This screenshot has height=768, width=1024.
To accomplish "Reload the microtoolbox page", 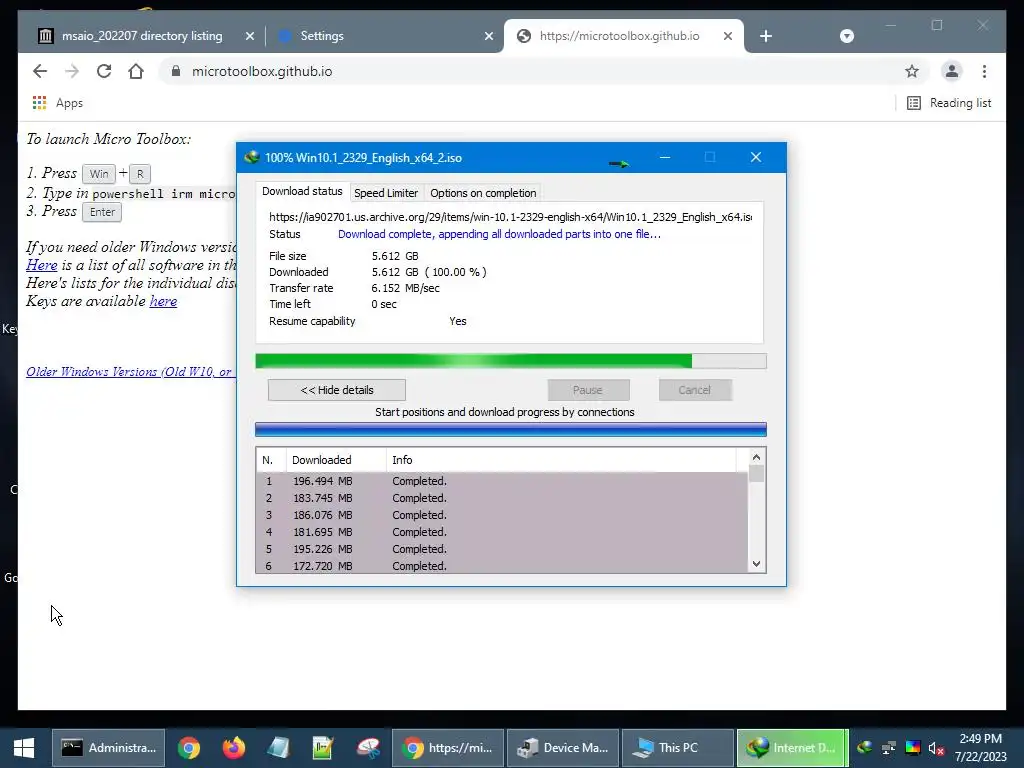I will coord(104,71).
